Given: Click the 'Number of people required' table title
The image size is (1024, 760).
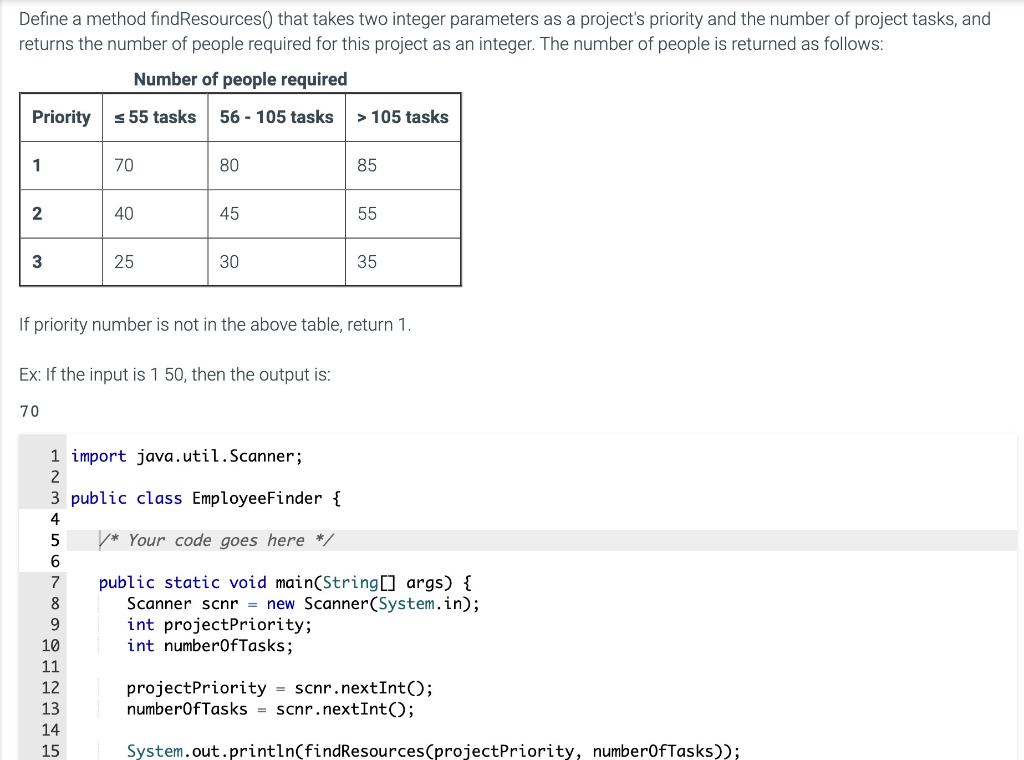Looking at the screenshot, I should [240, 79].
